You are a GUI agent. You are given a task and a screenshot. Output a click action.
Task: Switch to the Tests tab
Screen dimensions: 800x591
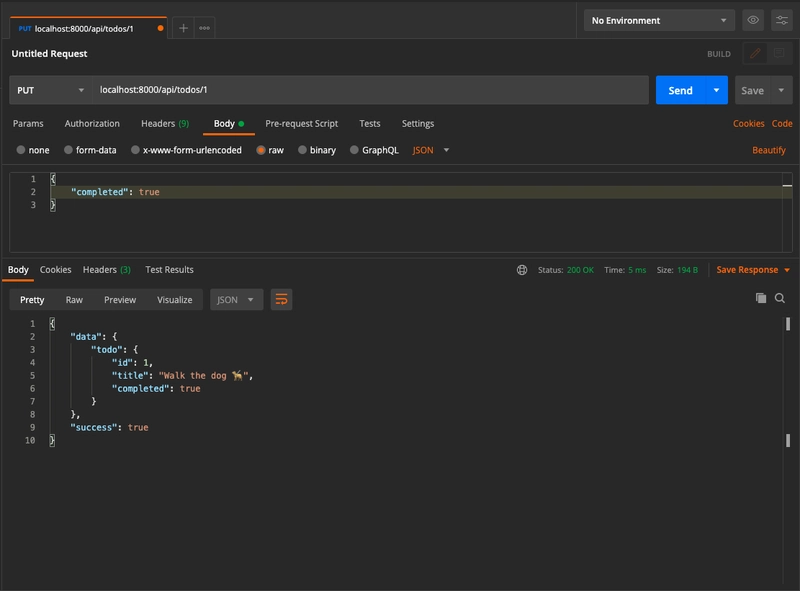[x=369, y=124]
